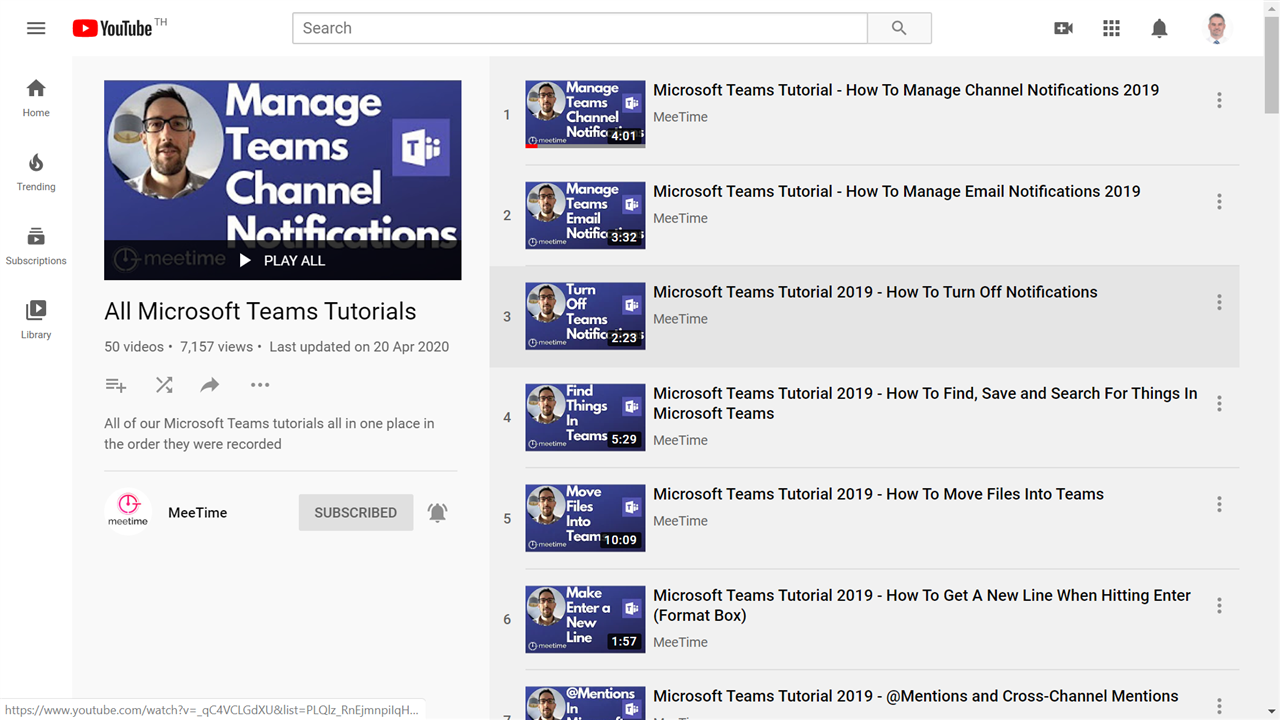Open thumbnail of Turn Off Notifications video

click(x=585, y=316)
